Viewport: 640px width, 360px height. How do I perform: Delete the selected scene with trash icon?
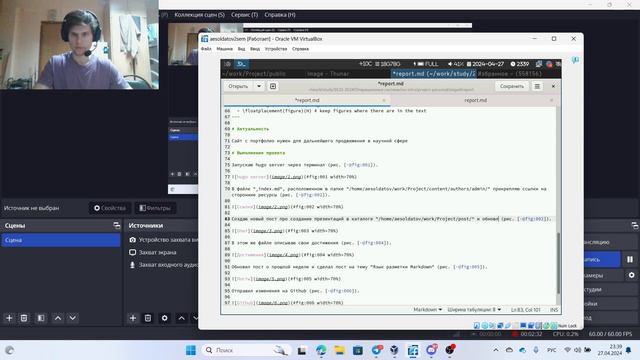[x=24, y=318]
